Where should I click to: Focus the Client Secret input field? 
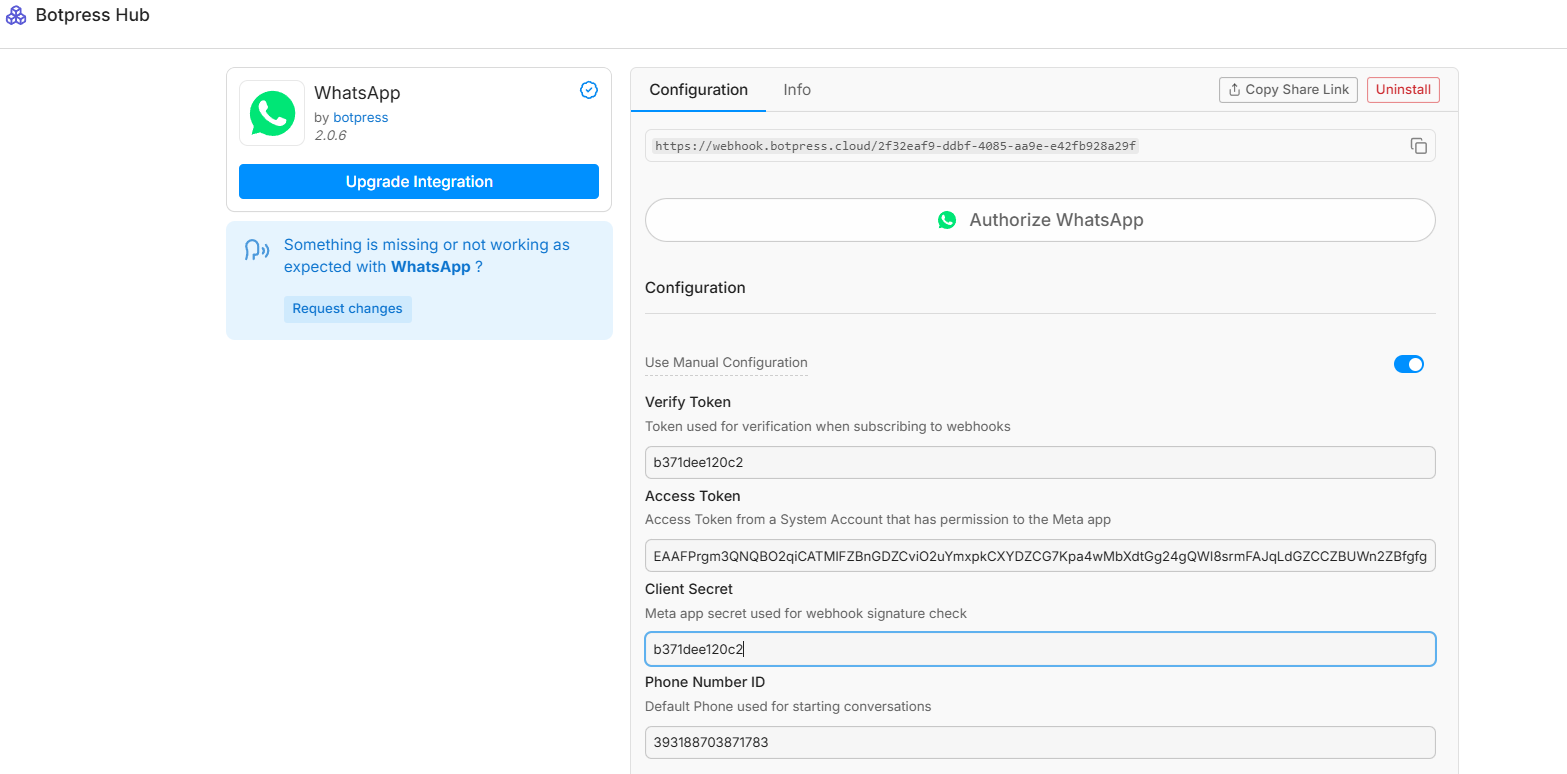(x=1040, y=649)
